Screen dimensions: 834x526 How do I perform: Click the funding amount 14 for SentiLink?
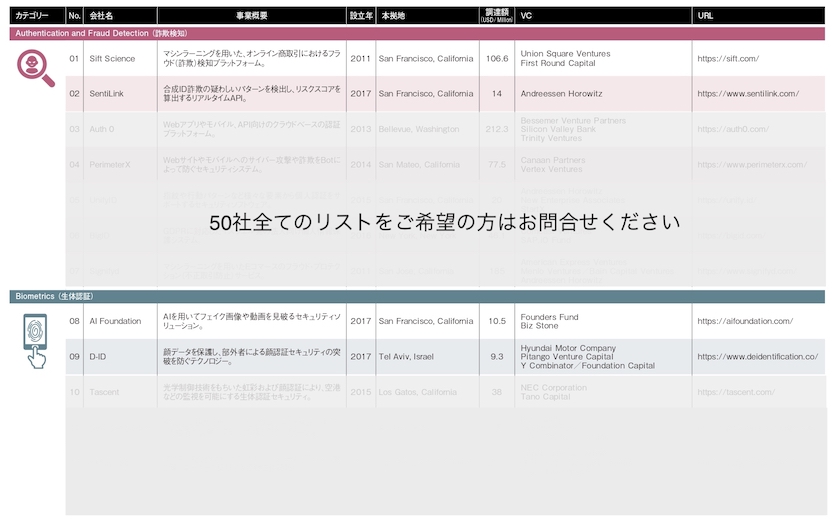click(x=497, y=94)
